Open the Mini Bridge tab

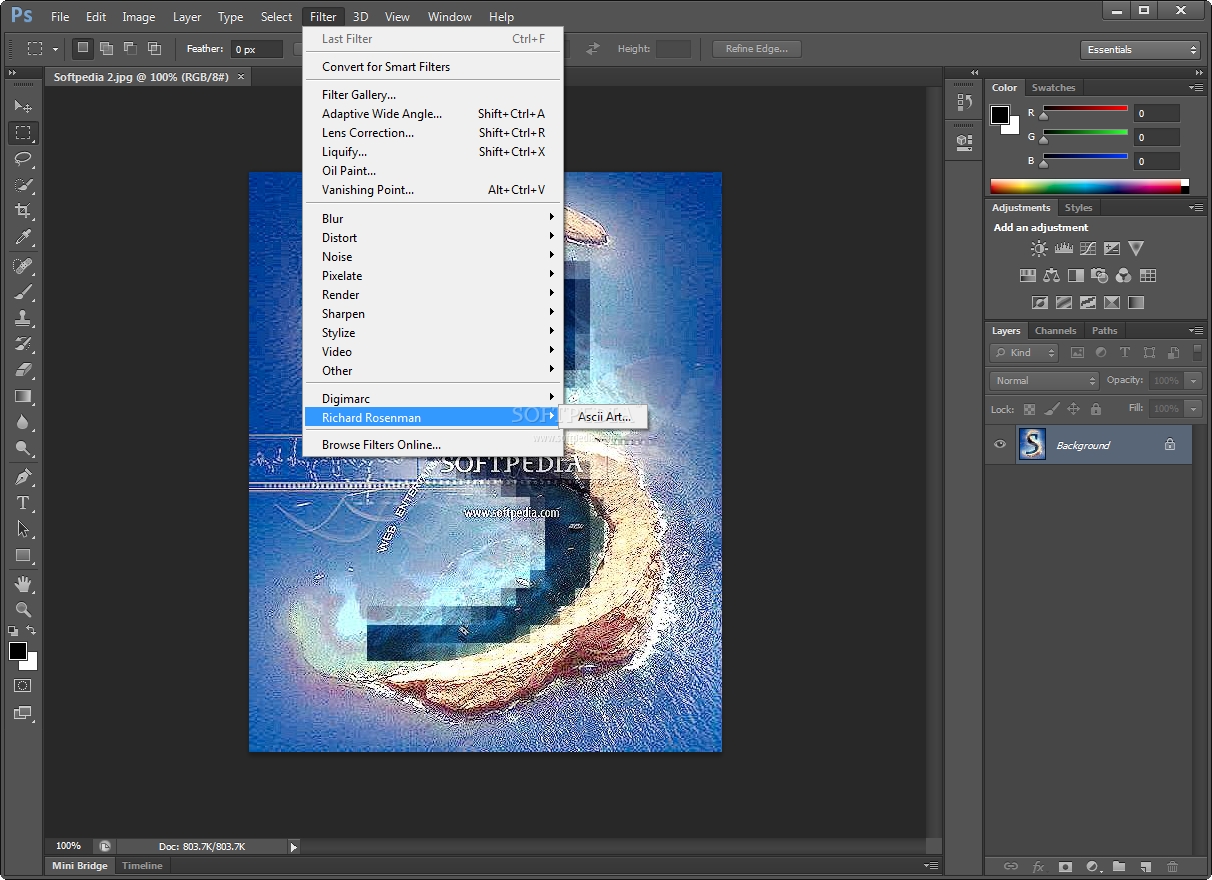(x=80, y=866)
